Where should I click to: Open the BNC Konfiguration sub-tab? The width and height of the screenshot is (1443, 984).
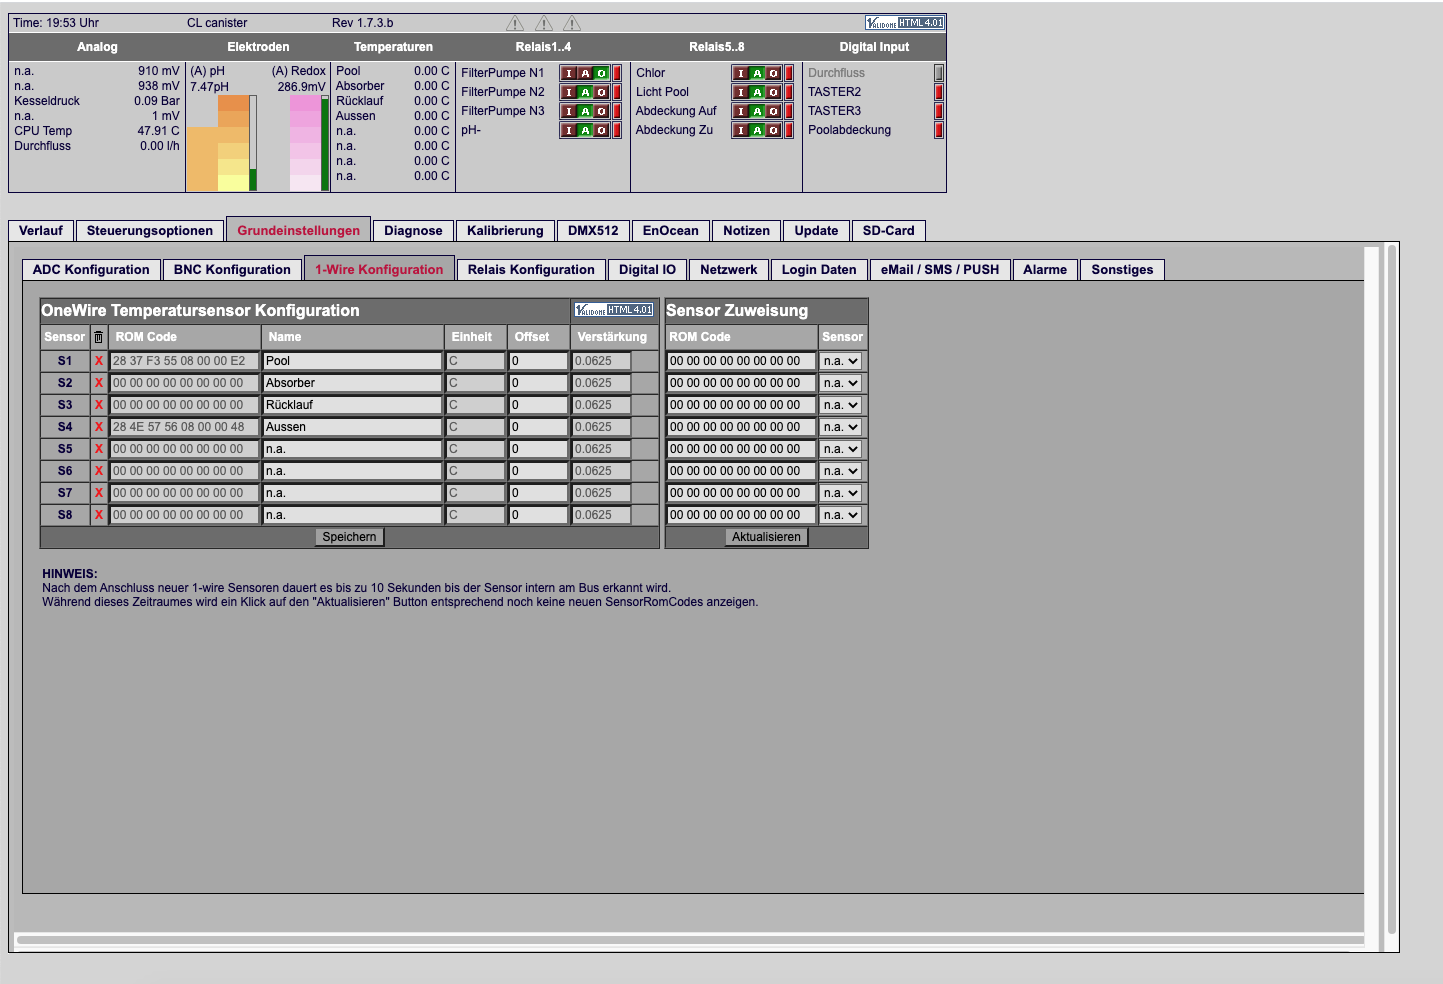(232, 270)
